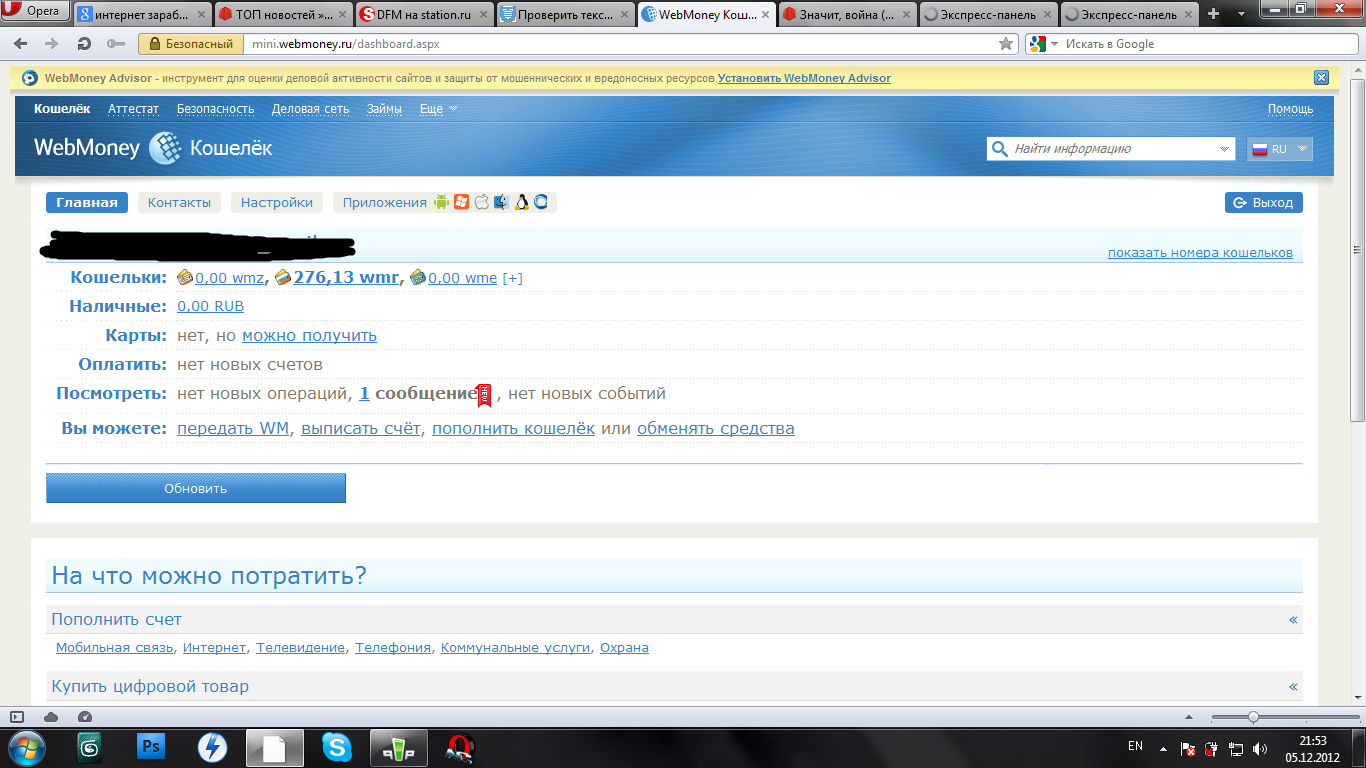Open the lightning bolt app on taskbar
Viewport: 1366px width, 768px height.
[212, 746]
